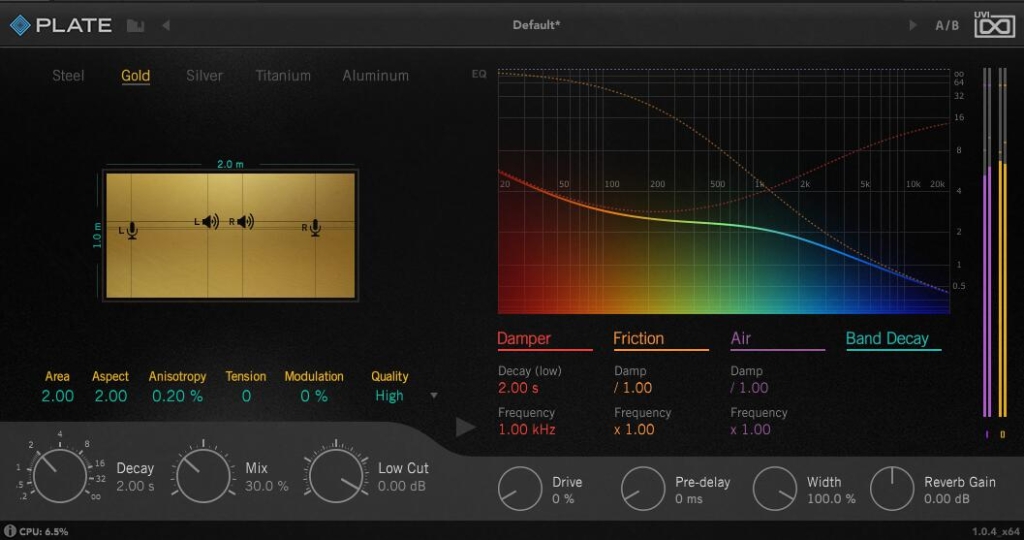1024x540 pixels.
Task: Select the Gold plate material
Action: [x=135, y=76]
